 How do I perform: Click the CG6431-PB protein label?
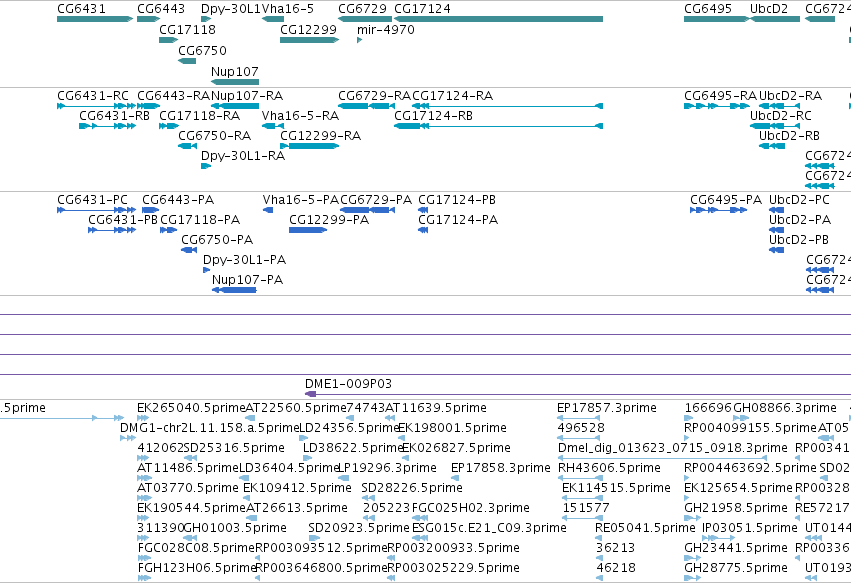coord(123,220)
